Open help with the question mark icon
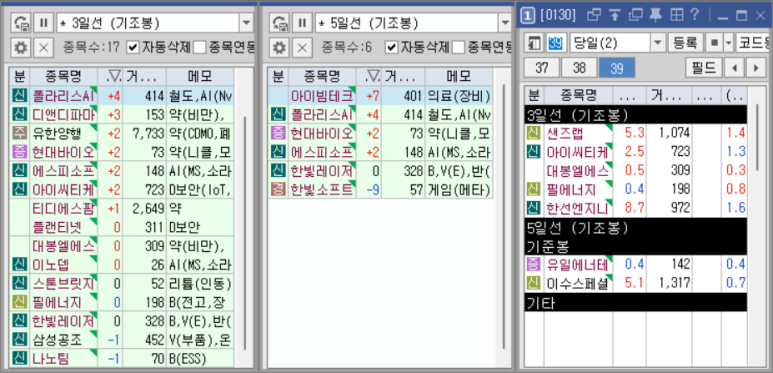The width and height of the screenshot is (773, 373). (695, 15)
